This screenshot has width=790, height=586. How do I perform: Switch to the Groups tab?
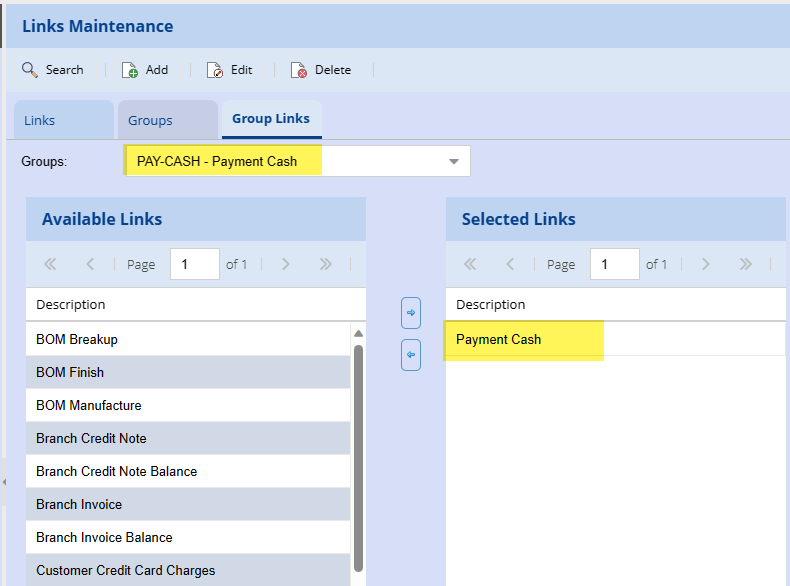click(150, 120)
